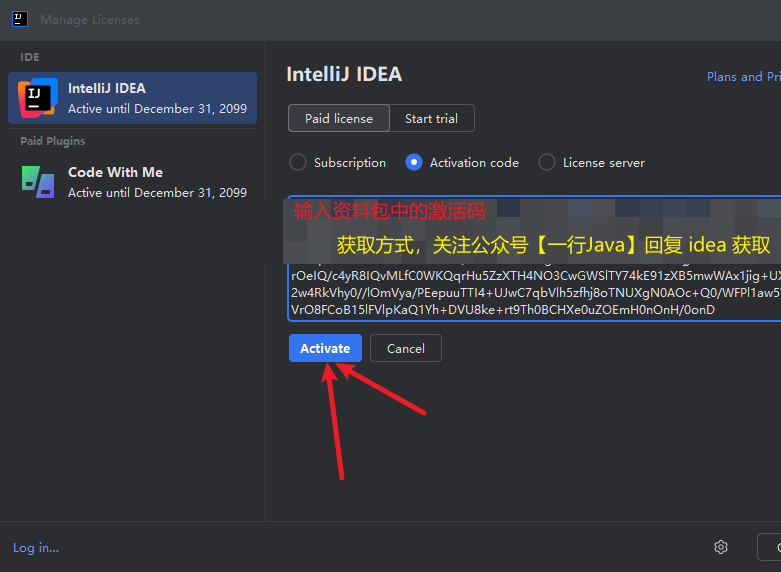Click the Activate button
The width and height of the screenshot is (781, 572).
[x=325, y=348]
